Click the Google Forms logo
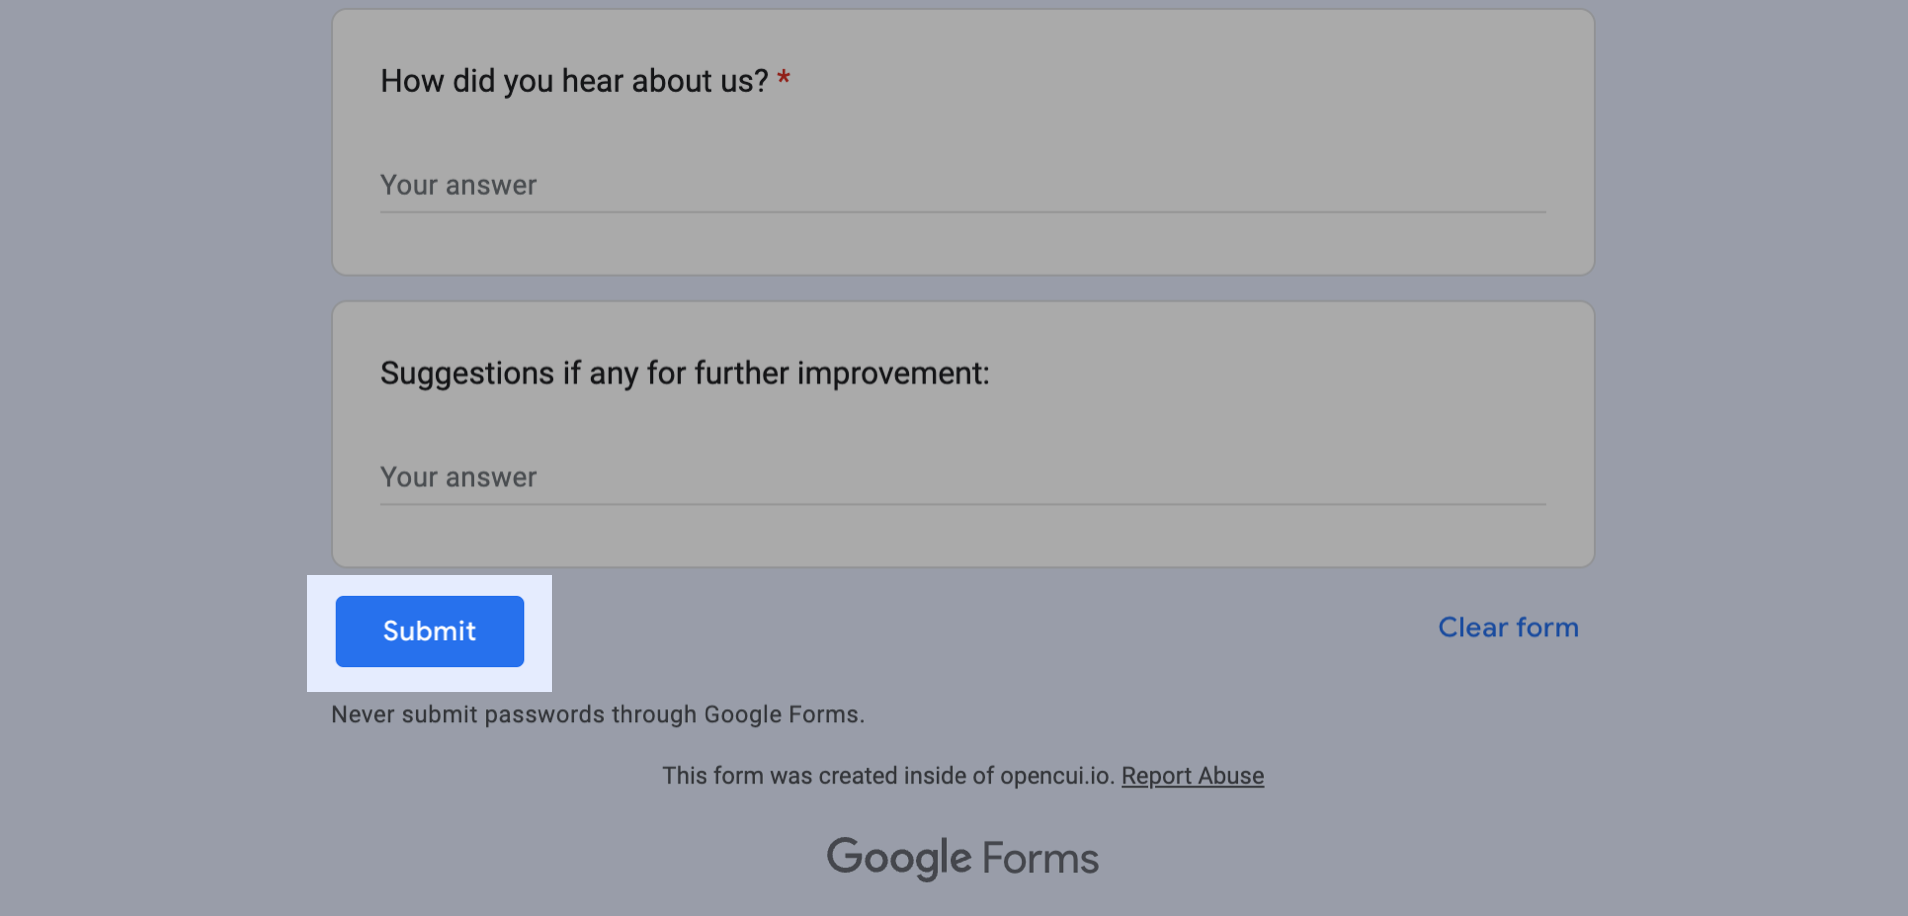Viewport: 1908px width, 916px height. click(961, 856)
